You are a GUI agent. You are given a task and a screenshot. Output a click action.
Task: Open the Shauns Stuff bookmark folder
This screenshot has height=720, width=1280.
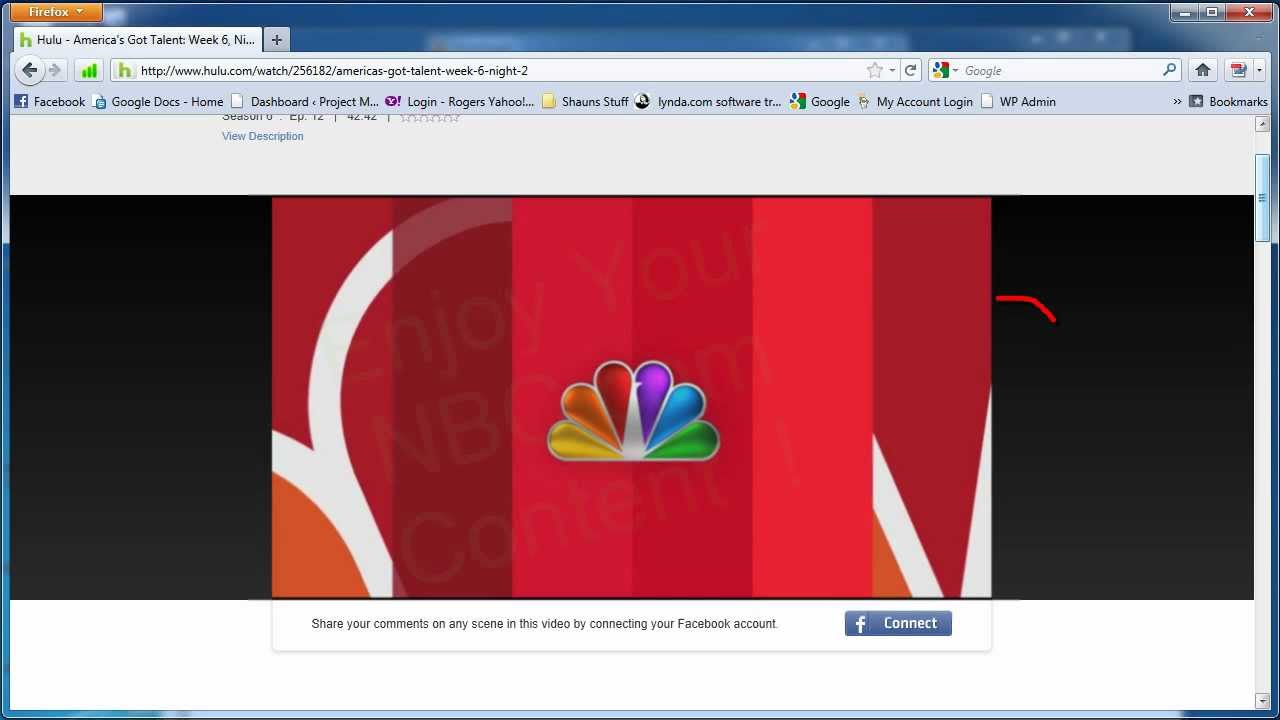point(585,101)
